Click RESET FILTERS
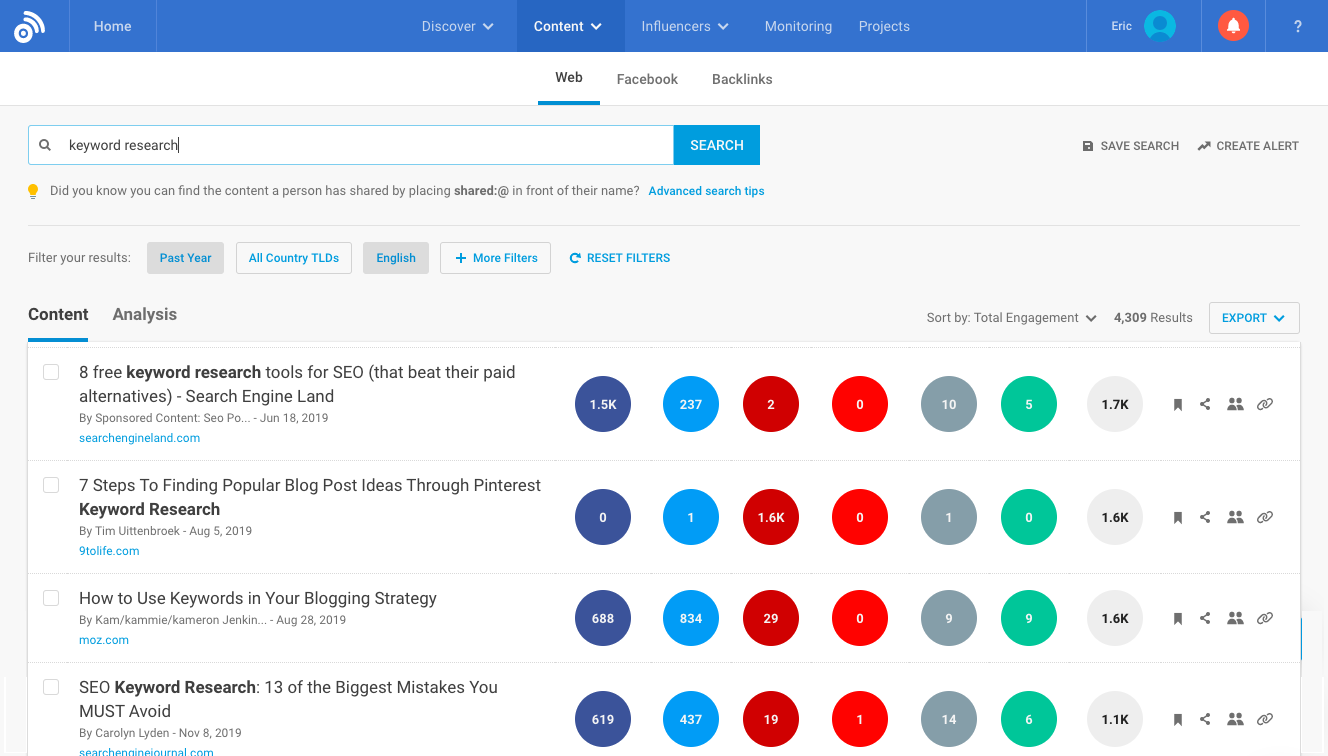The image size is (1328, 756). [620, 258]
